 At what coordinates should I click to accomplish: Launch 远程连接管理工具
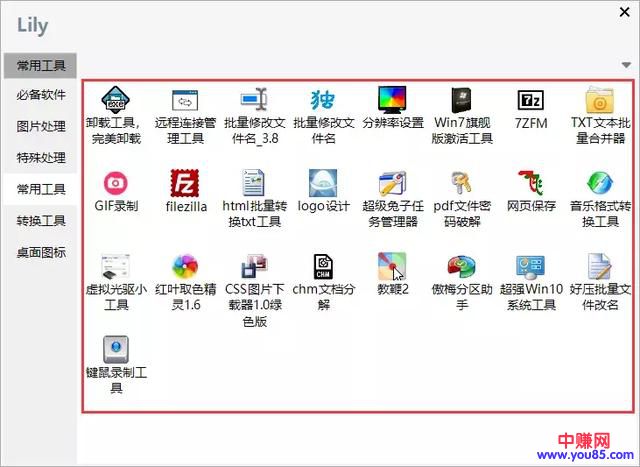pos(185,100)
